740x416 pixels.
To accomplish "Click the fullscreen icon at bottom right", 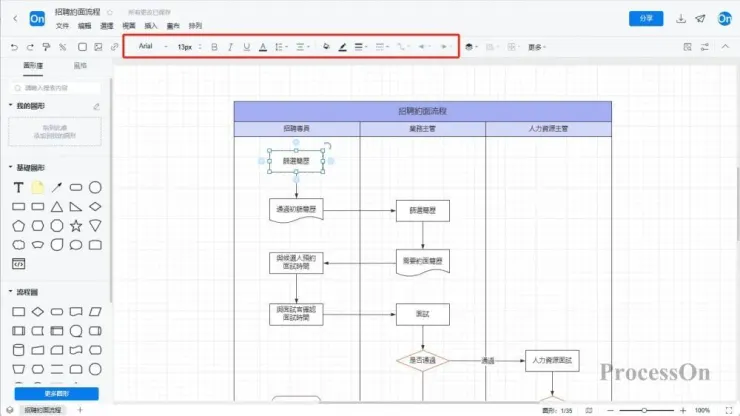I will click(729, 410).
